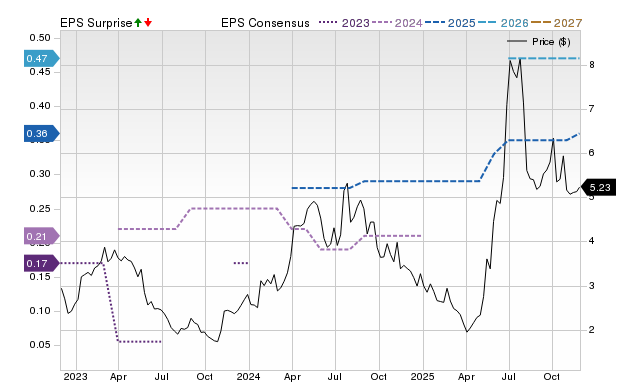Click the red EPS Surprise down arrow
The width and height of the screenshot is (640, 382).
tap(148, 22)
